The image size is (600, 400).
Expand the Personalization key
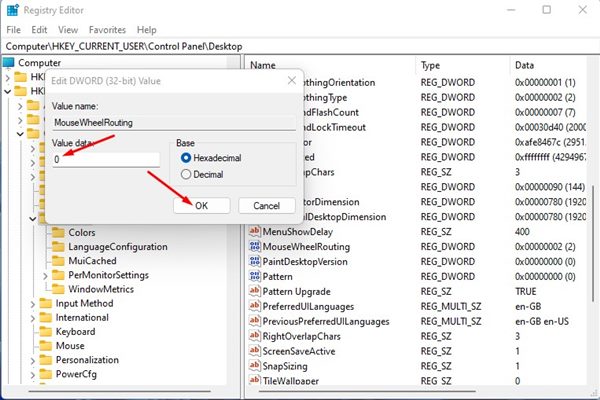(x=33, y=361)
